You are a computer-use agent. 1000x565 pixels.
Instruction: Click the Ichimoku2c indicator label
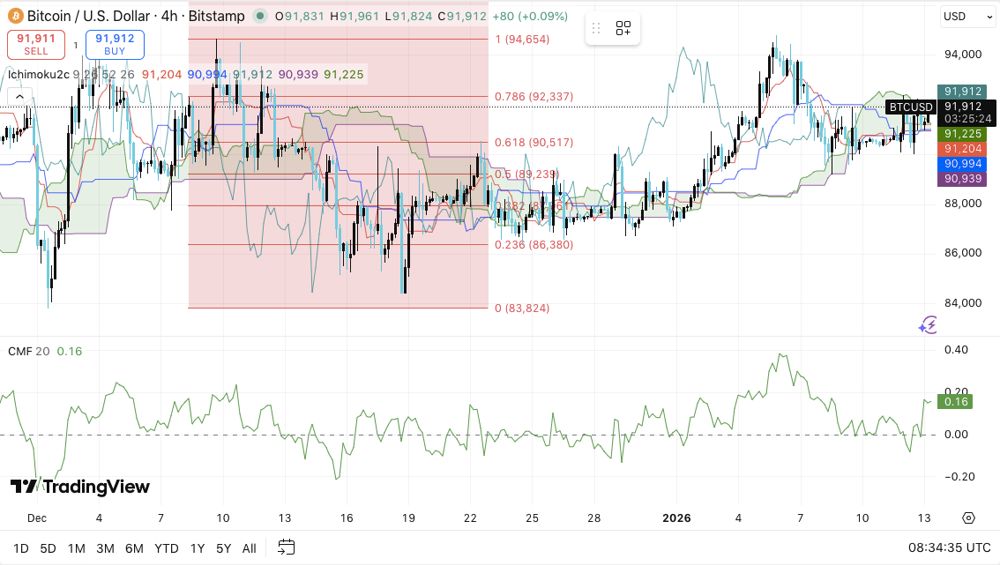[38, 74]
